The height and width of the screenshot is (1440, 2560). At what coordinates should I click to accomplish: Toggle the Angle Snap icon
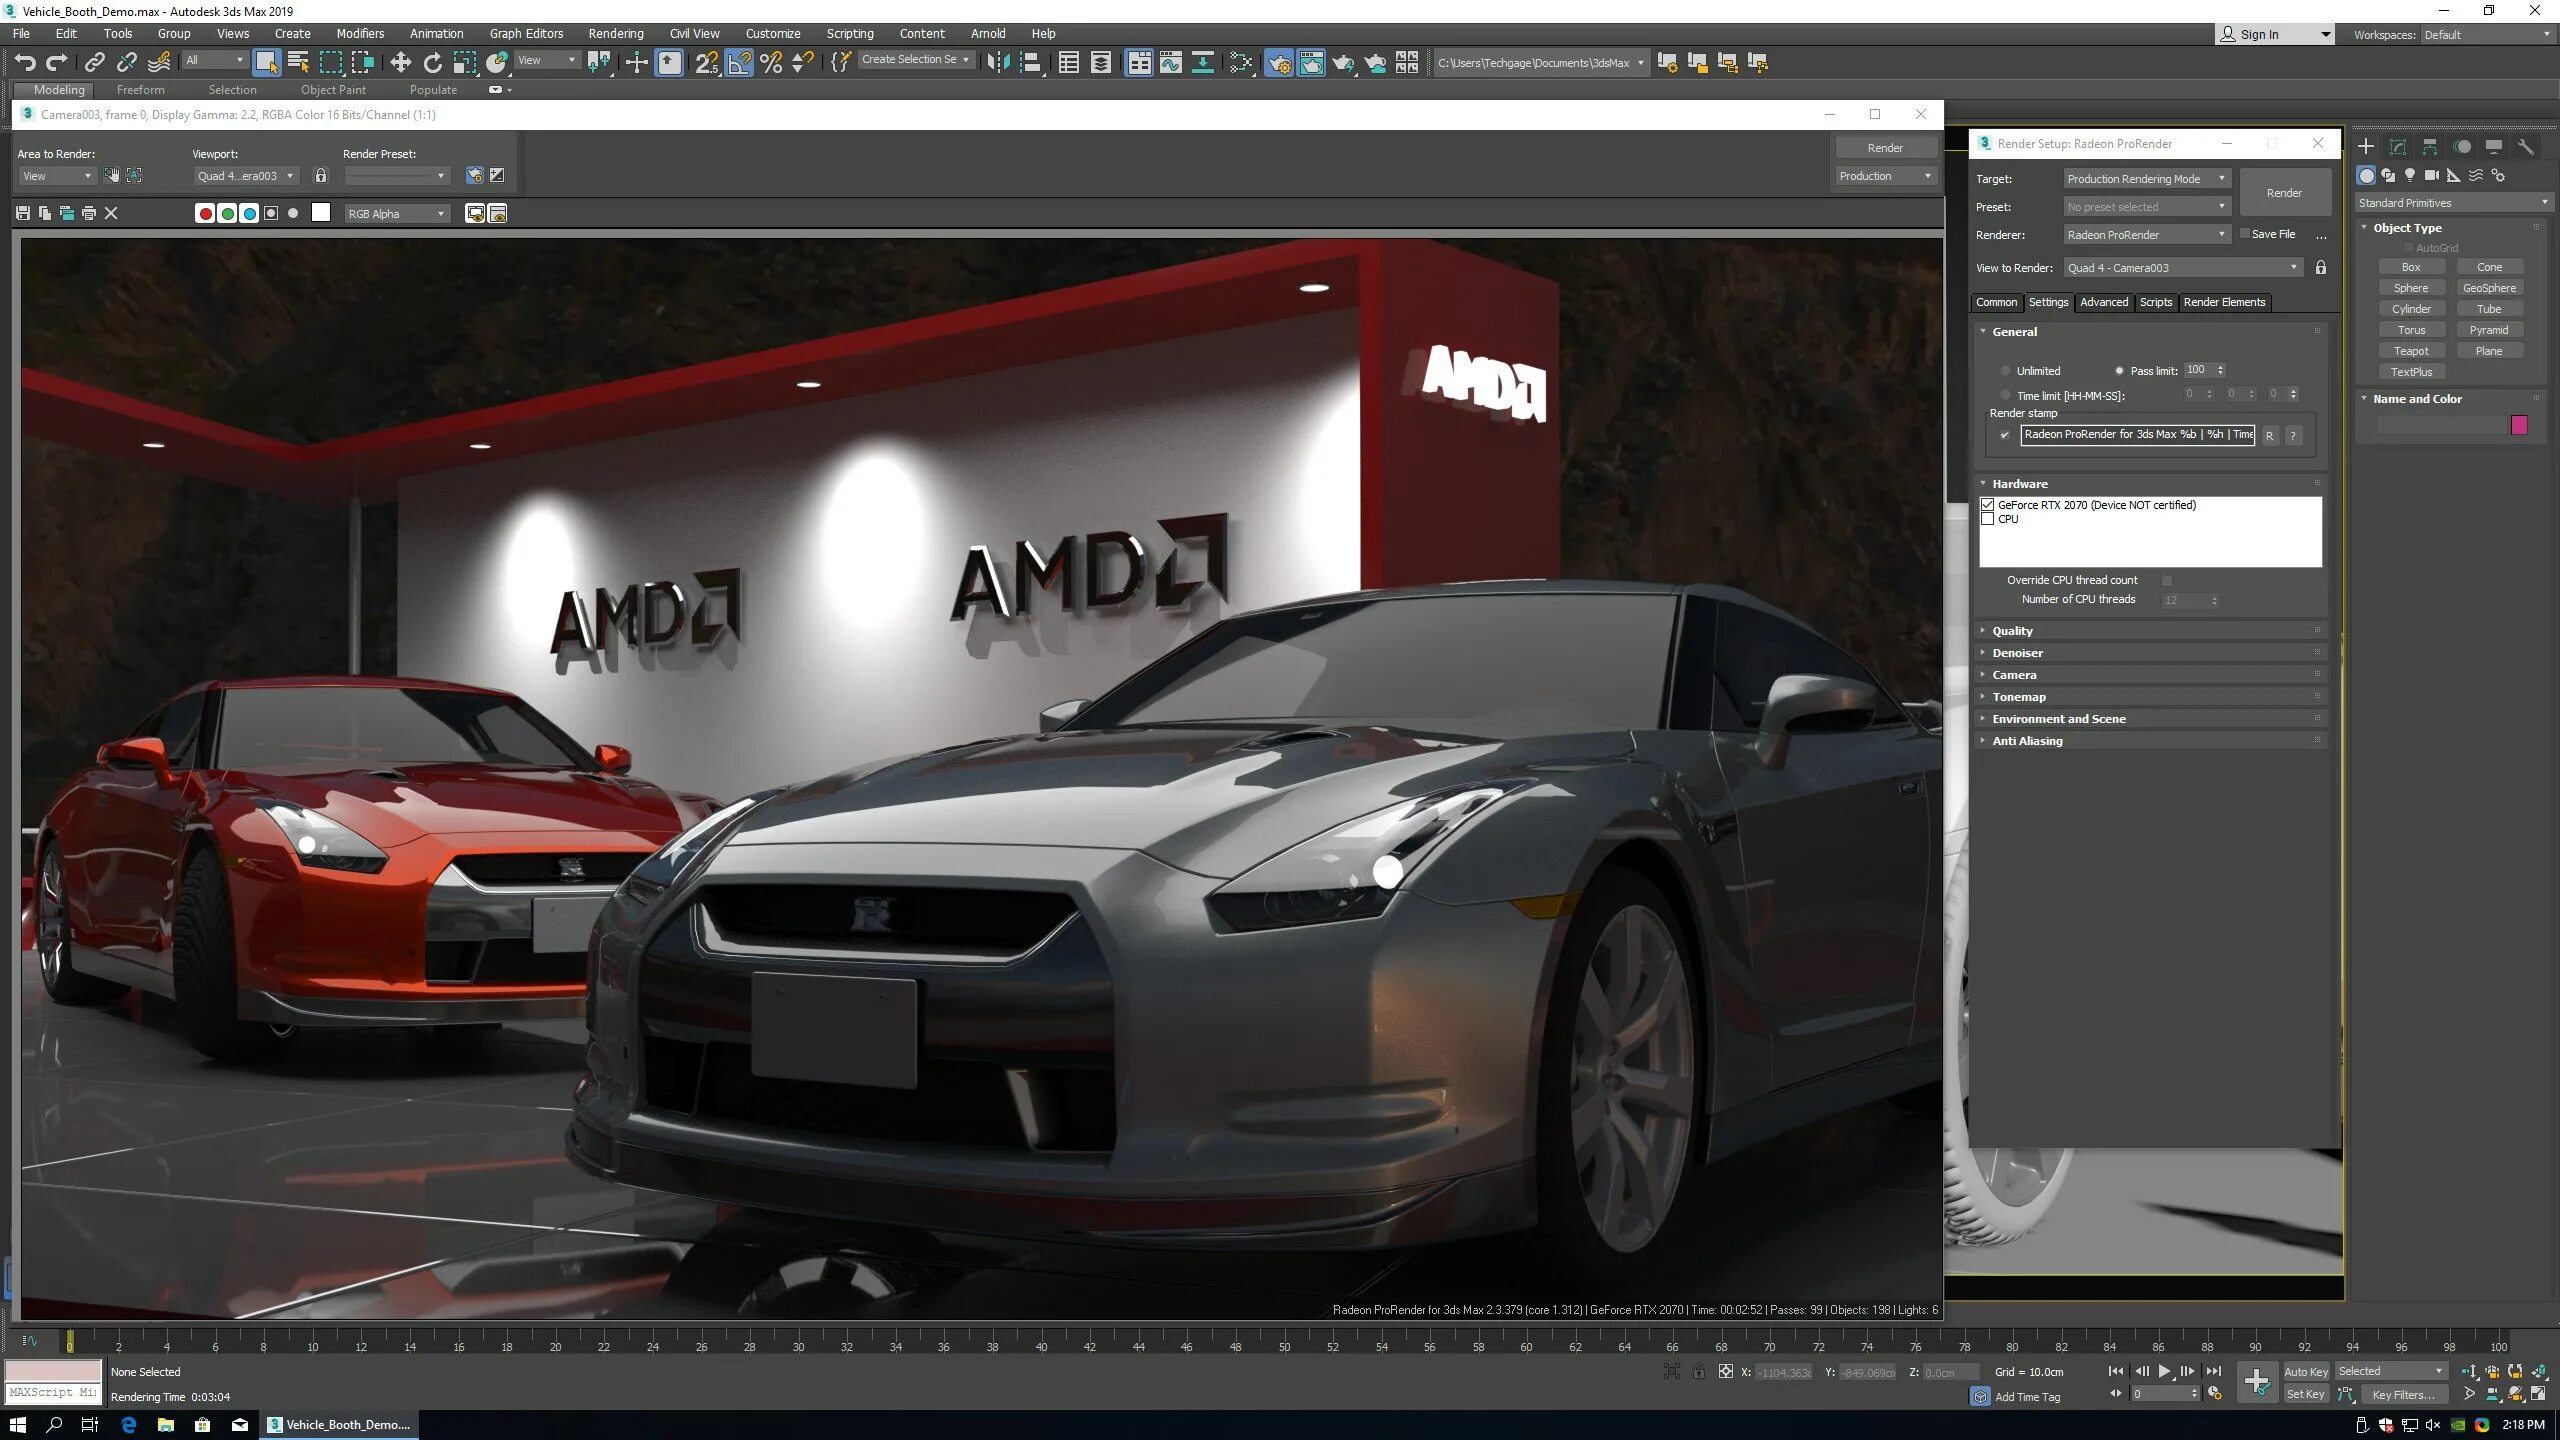point(739,63)
